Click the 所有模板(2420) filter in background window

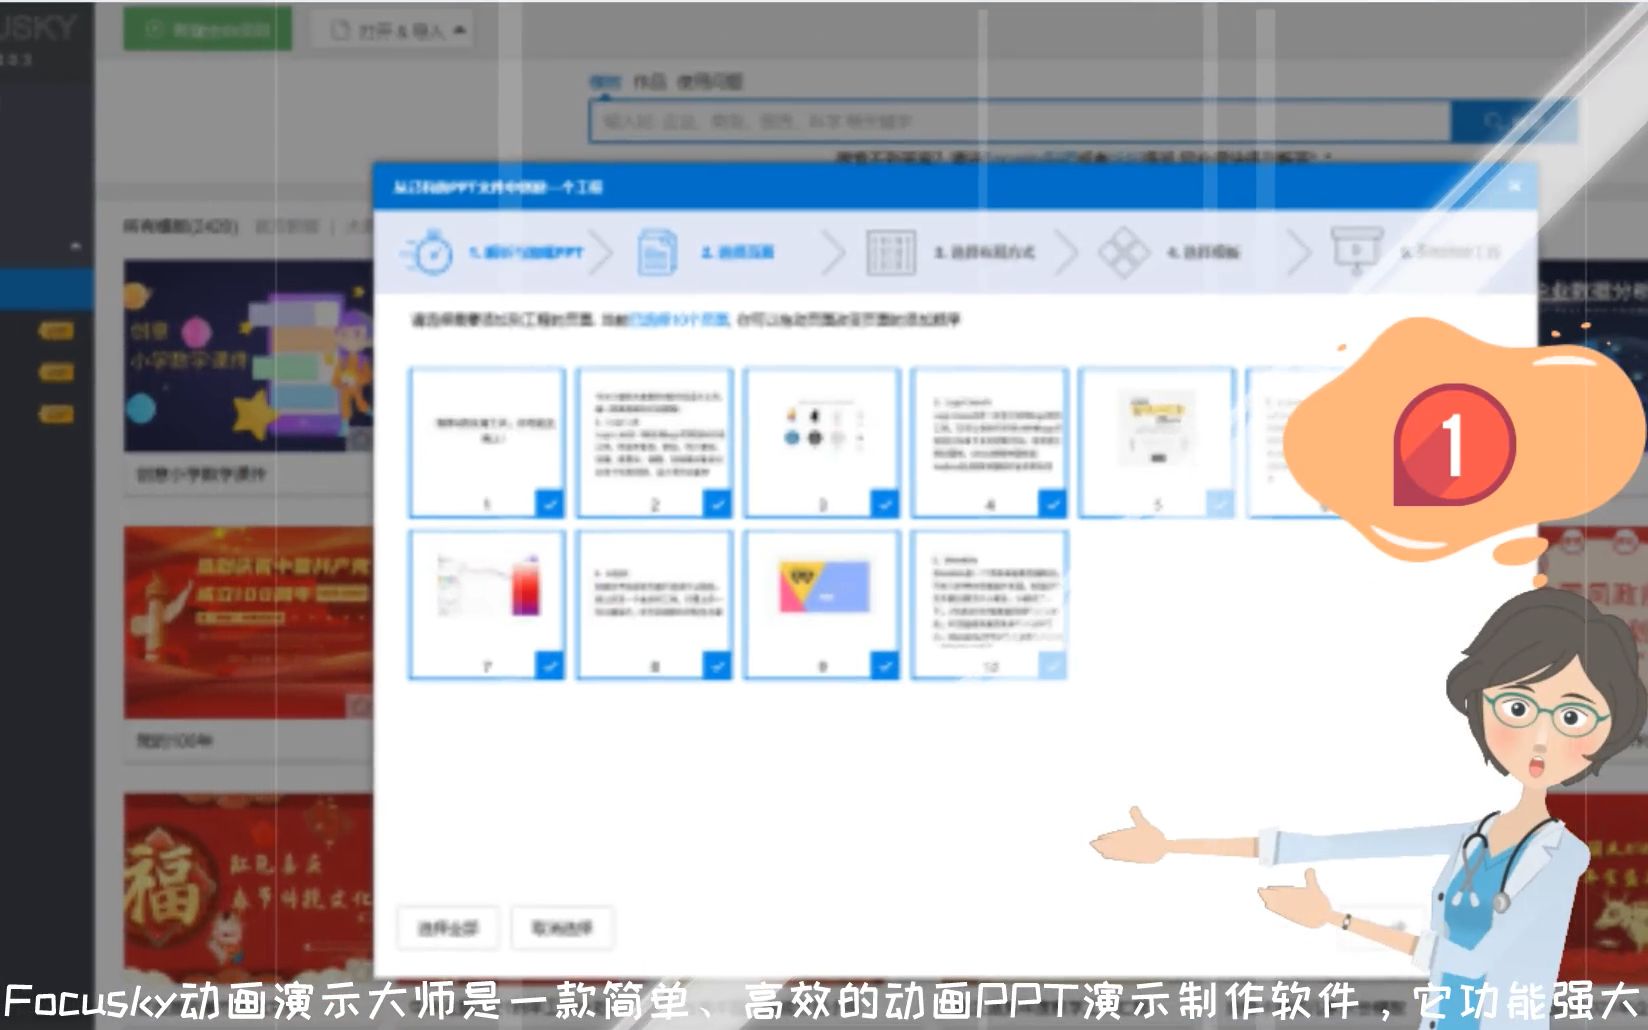coord(181,228)
